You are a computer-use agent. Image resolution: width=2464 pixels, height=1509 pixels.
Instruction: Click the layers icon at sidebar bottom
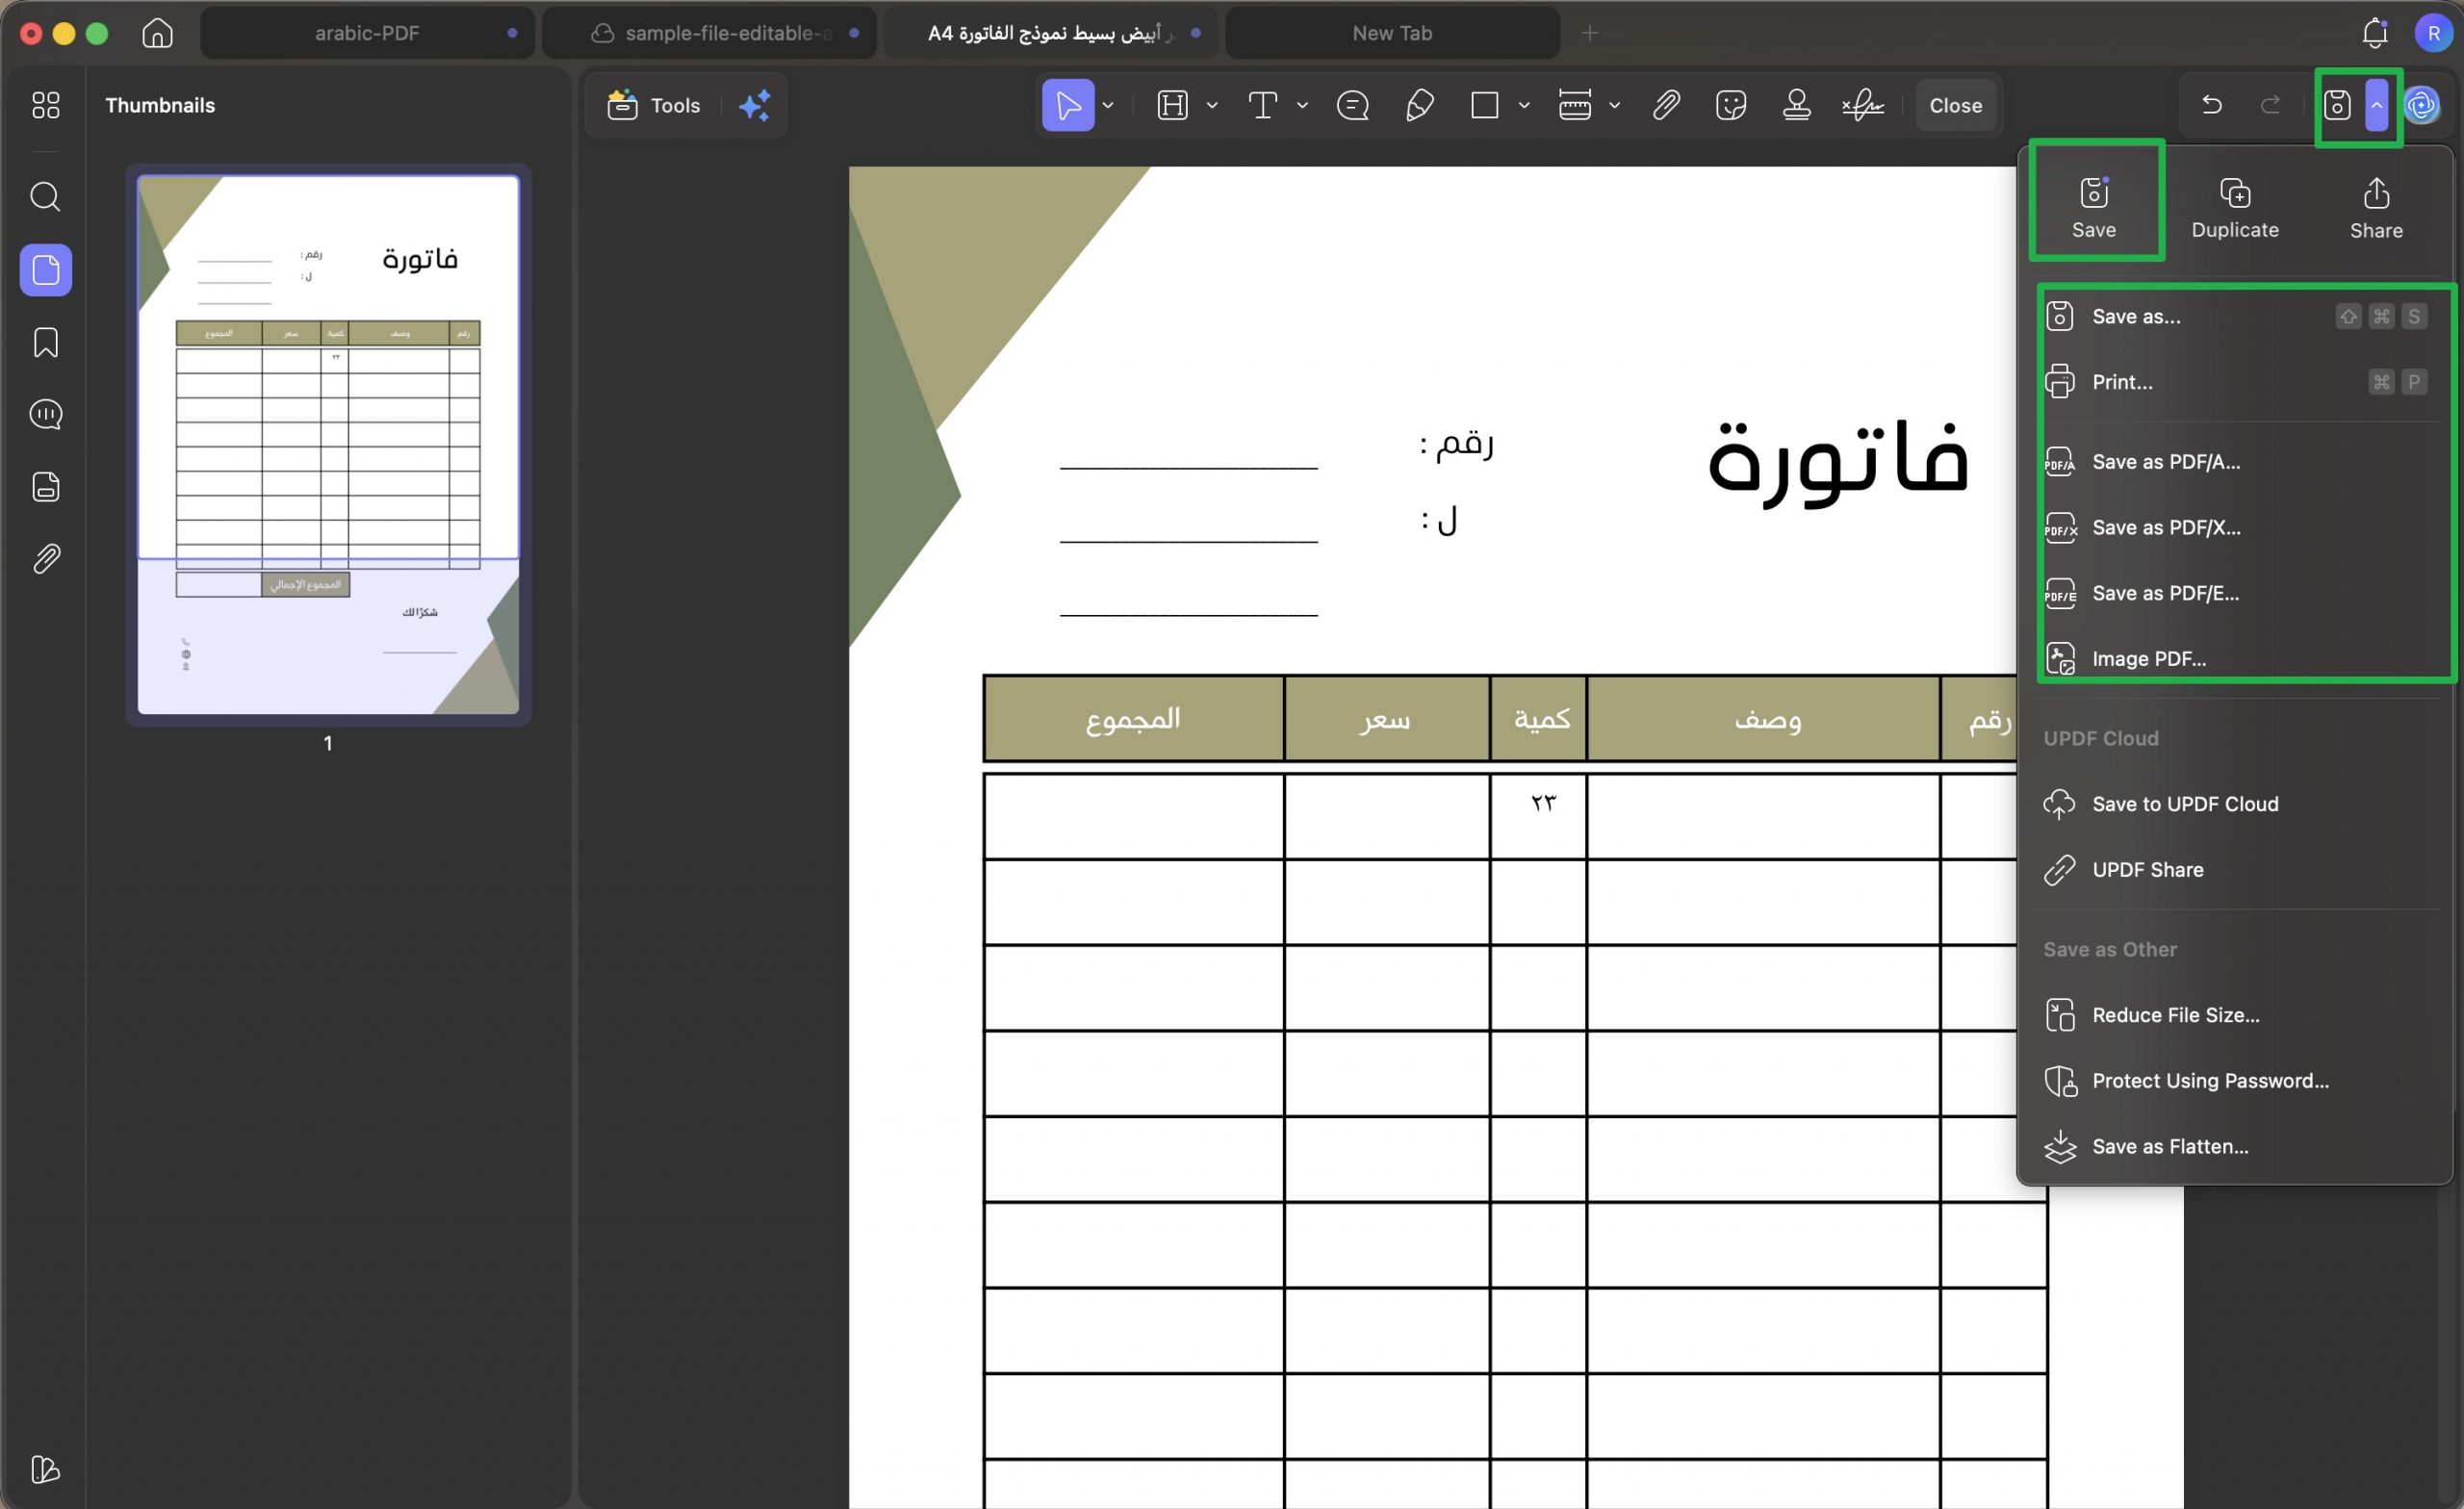[46, 1469]
